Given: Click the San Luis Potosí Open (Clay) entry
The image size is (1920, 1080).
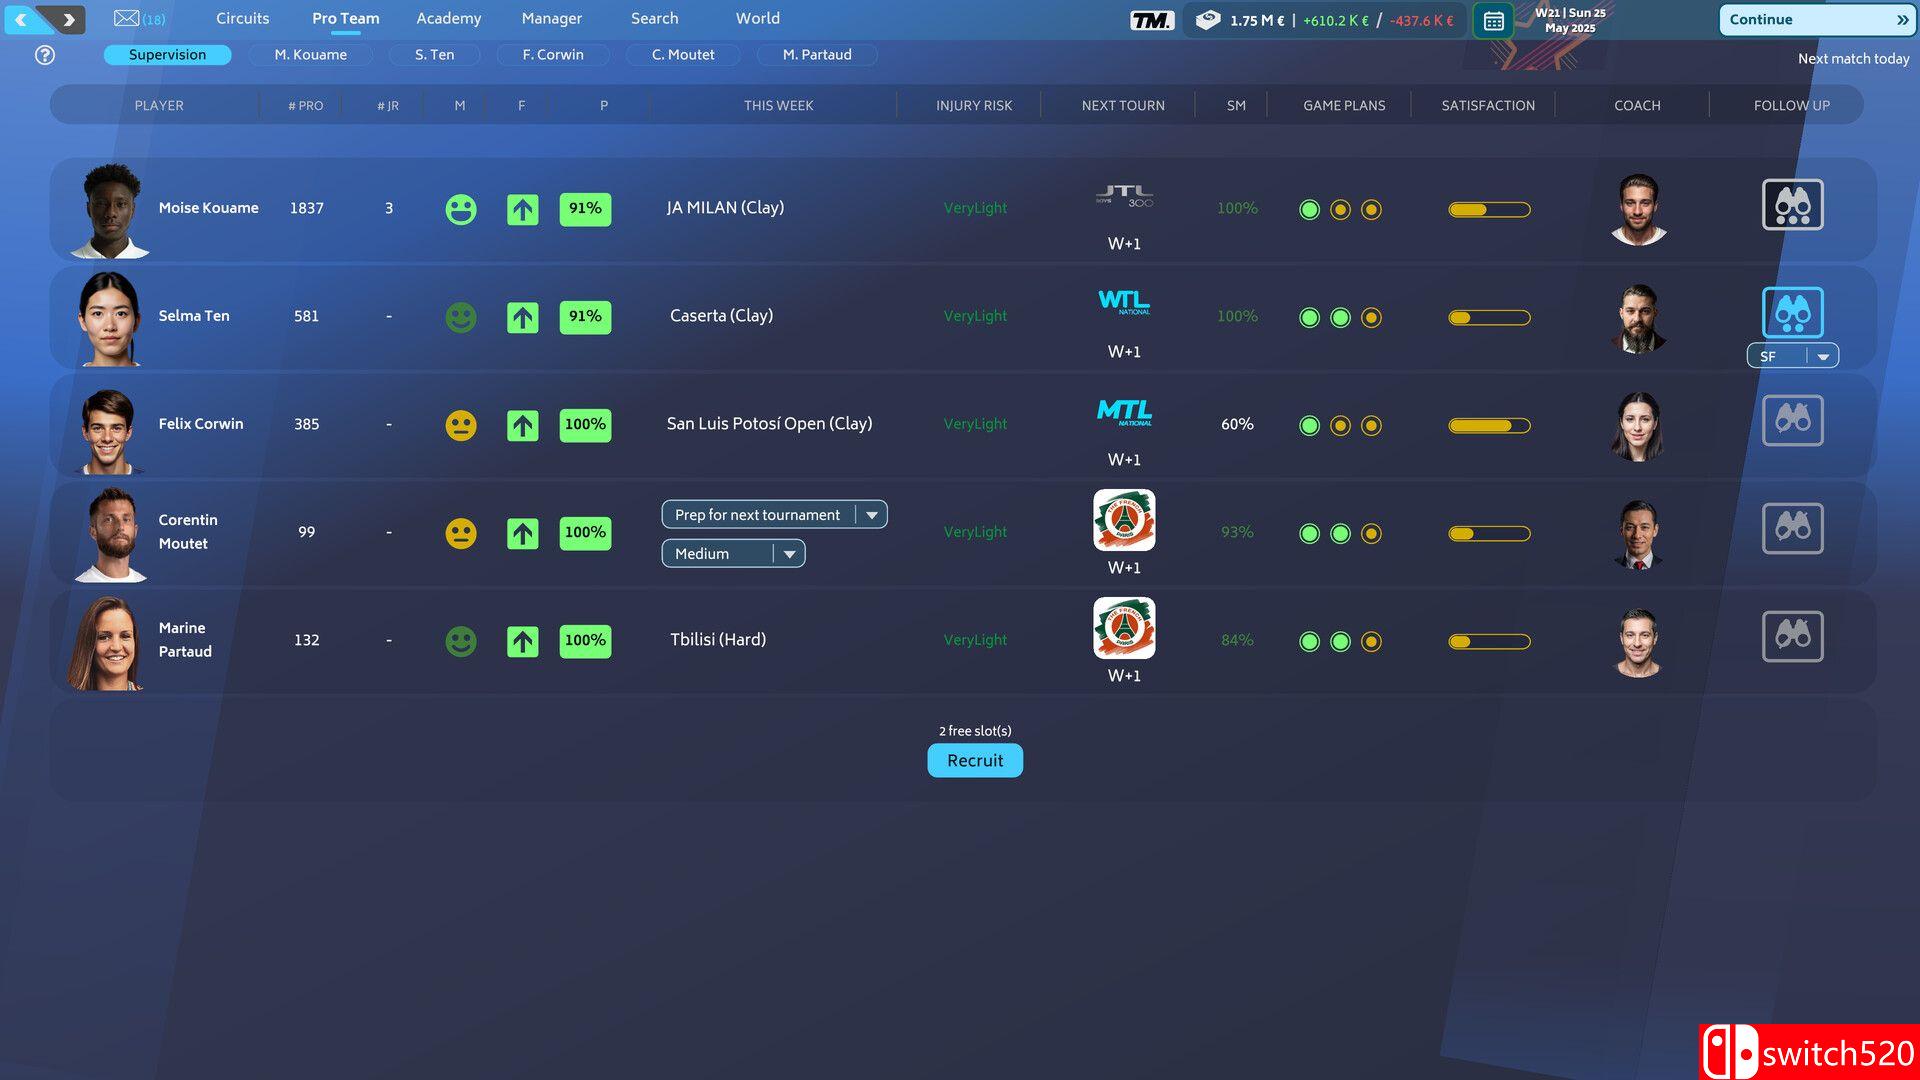Looking at the screenshot, I should click(769, 424).
